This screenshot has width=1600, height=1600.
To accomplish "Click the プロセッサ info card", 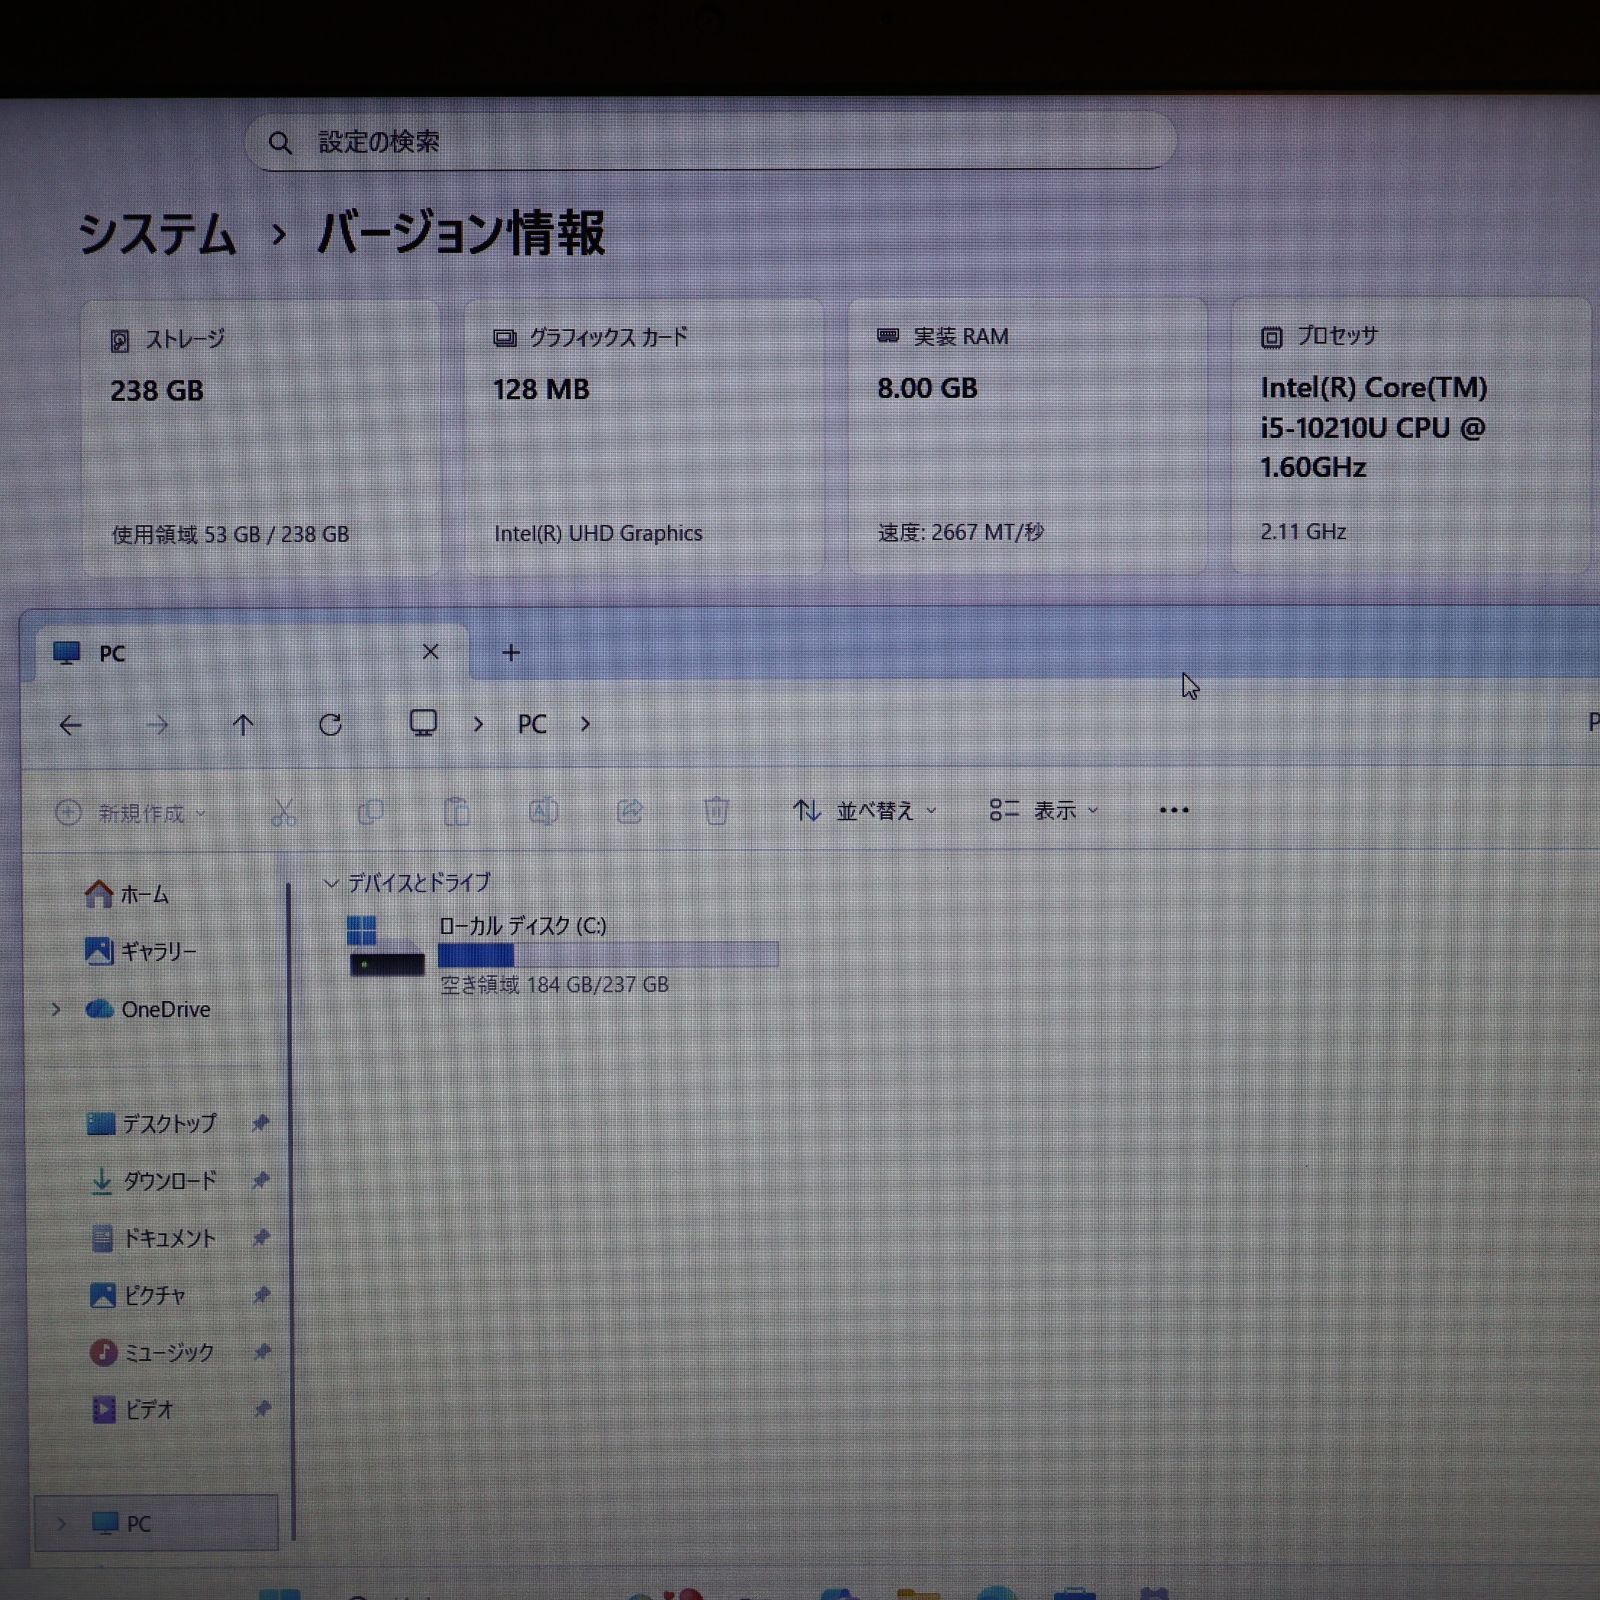I will [1411, 435].
